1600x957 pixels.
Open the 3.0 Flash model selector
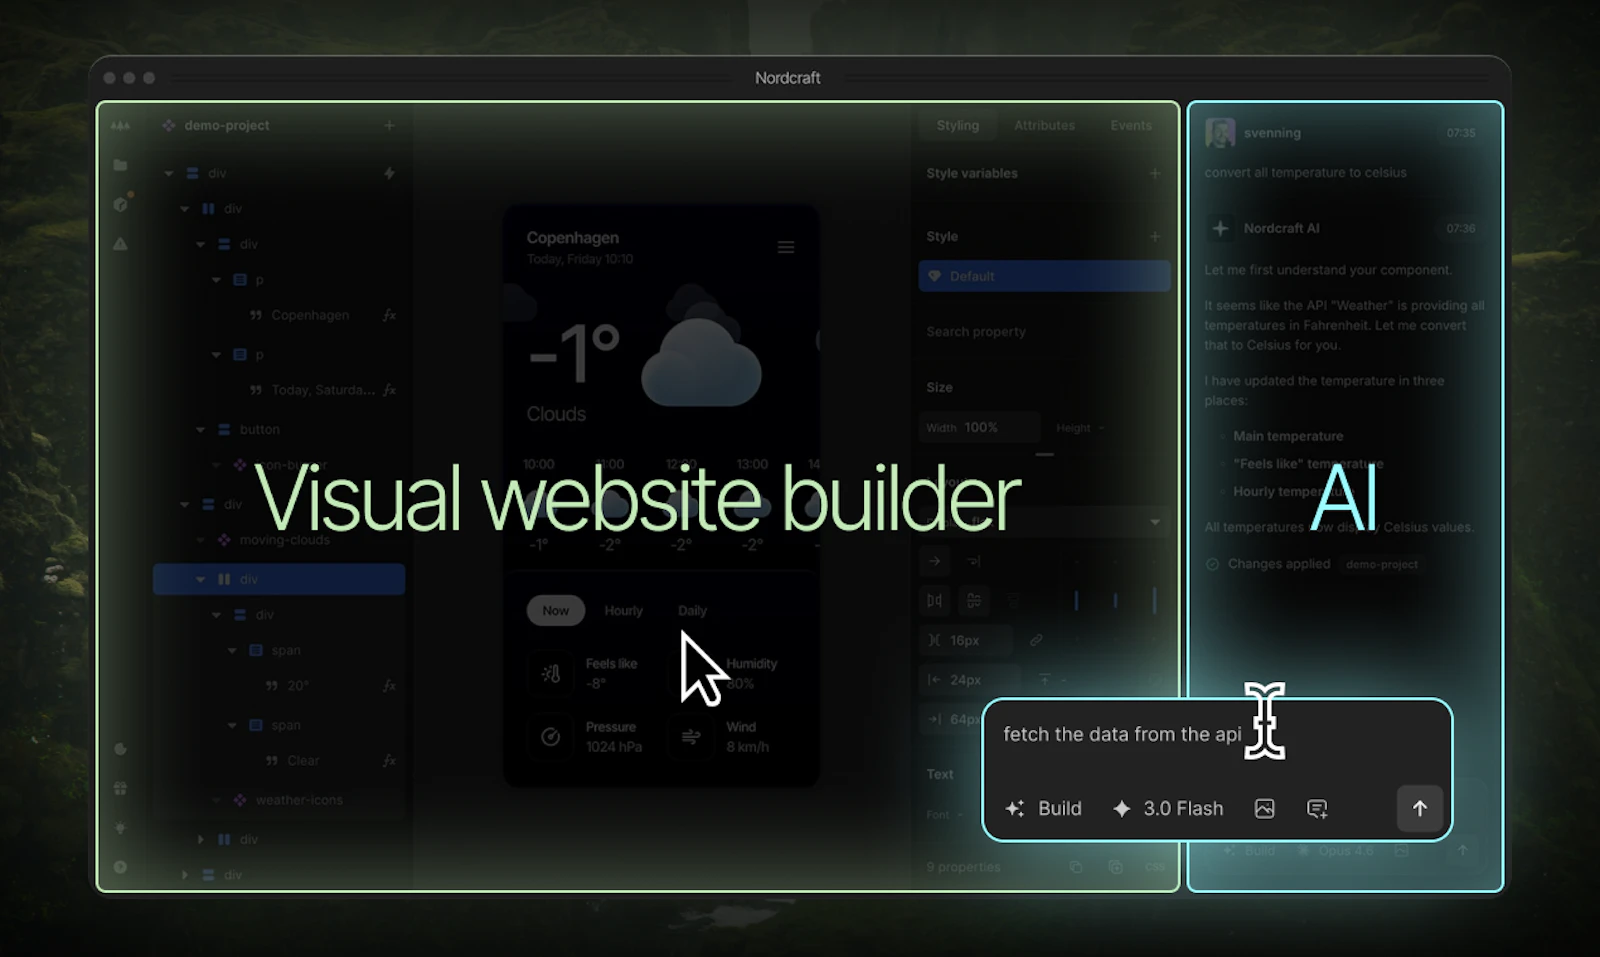click(x=1168, y=808)
